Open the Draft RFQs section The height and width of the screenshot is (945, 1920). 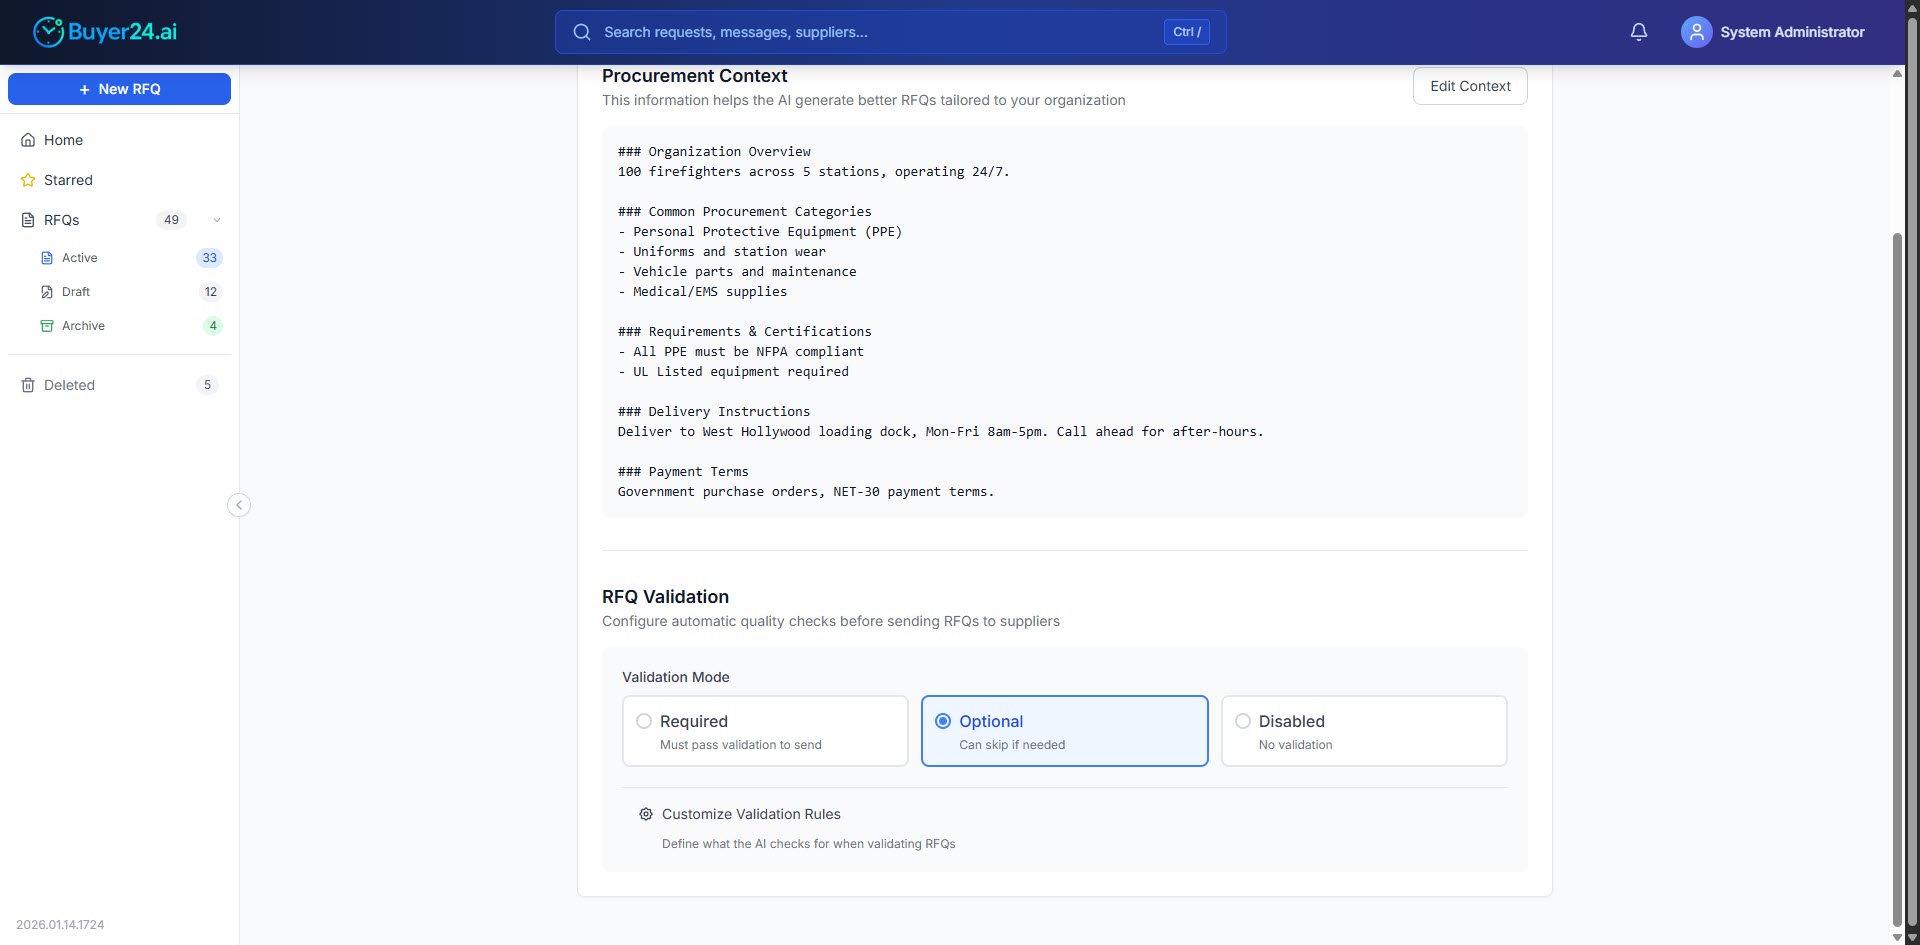click(75, 291)
